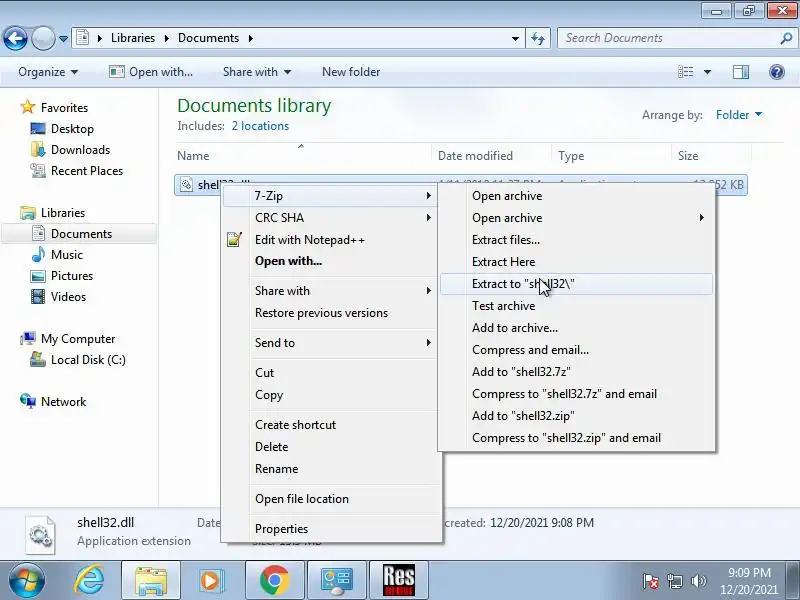Screen dimensions: 800x600
Task: Click the Open with... toolbar button
Action: coord(151,72)
